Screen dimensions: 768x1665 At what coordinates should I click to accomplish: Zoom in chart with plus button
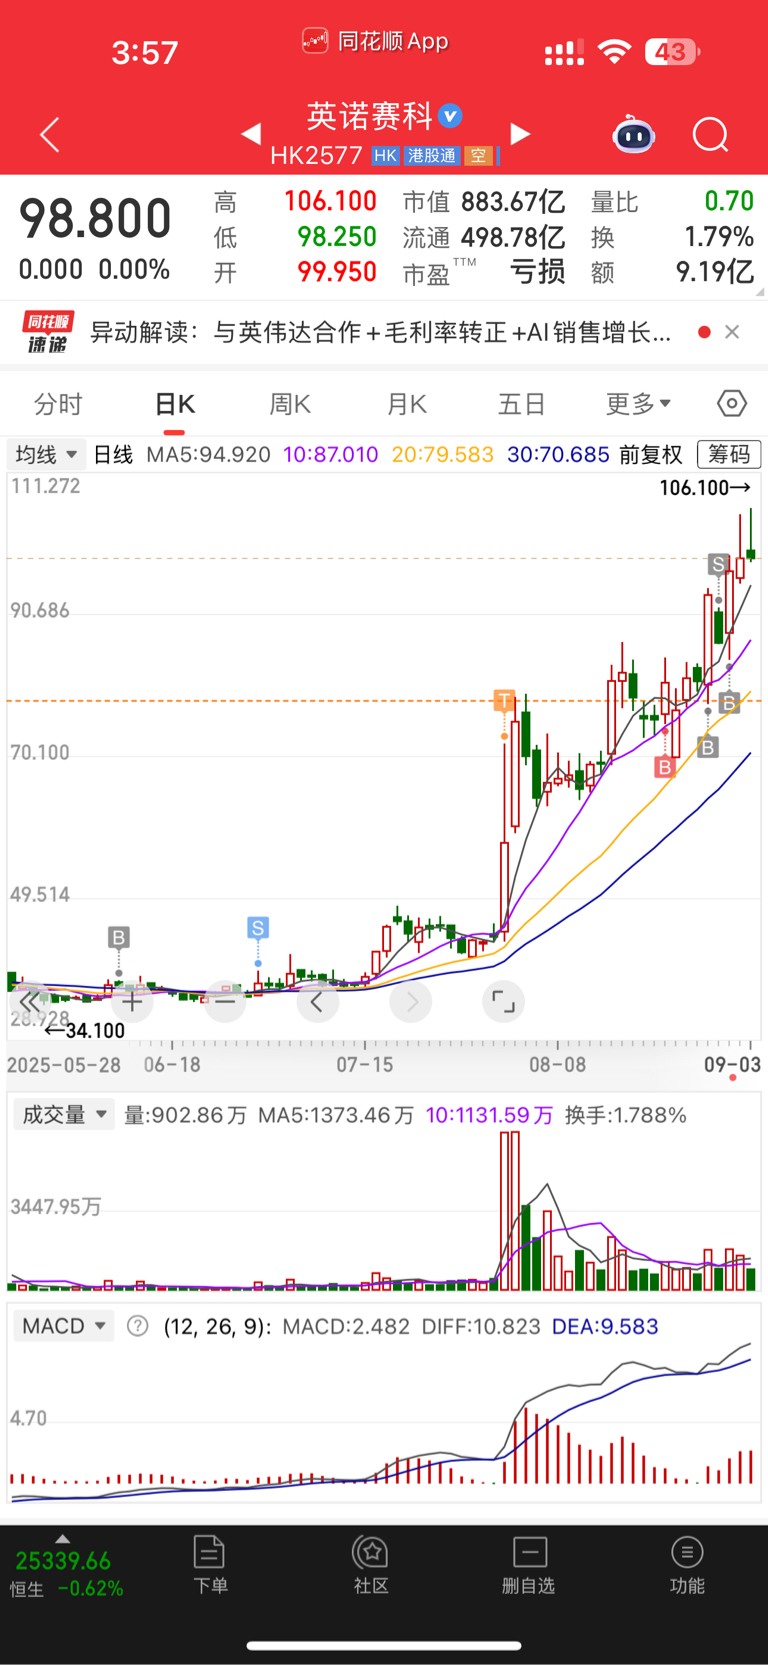132,1001
